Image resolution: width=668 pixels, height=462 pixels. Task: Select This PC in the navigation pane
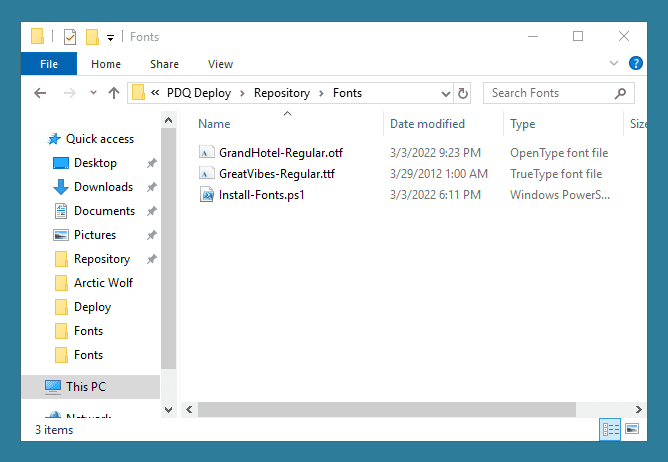click(90, 387)
